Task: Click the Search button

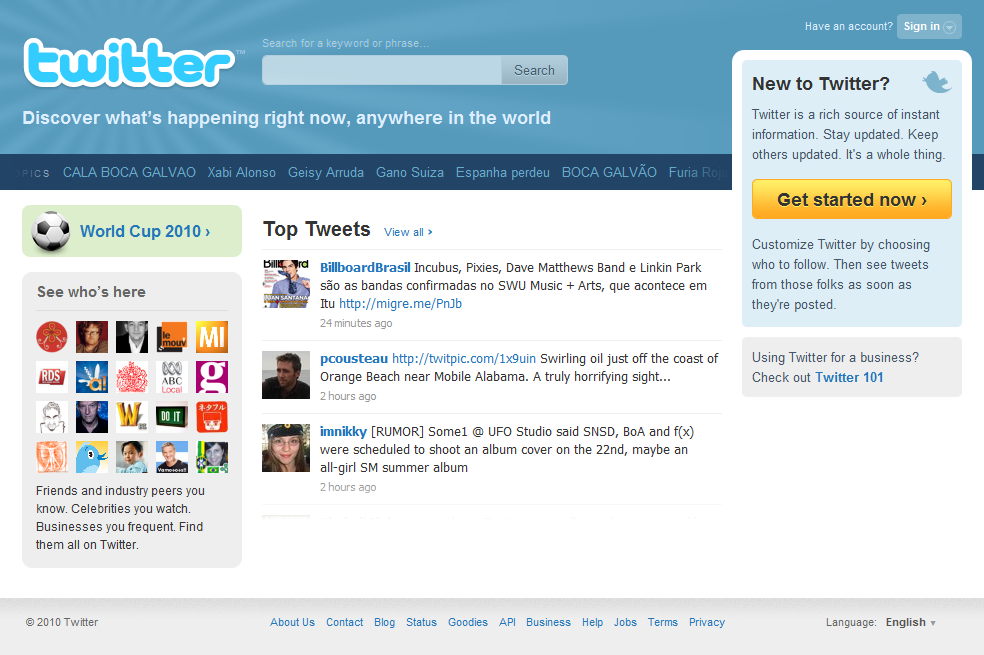Action: point(535,70)
